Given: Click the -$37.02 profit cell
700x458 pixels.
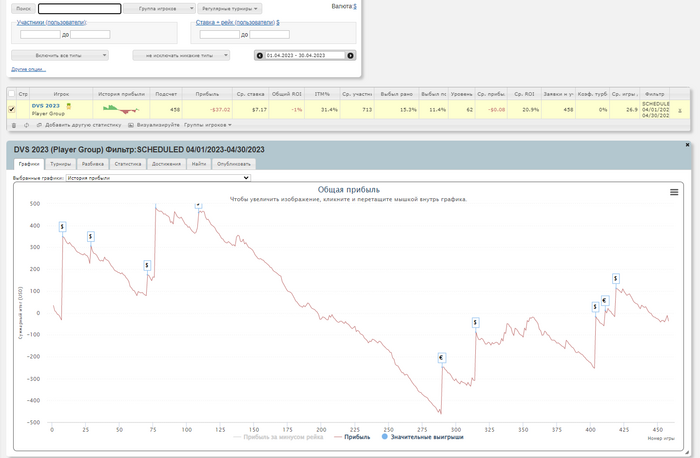Looking at the screenshot, I should tap(207, 109).
